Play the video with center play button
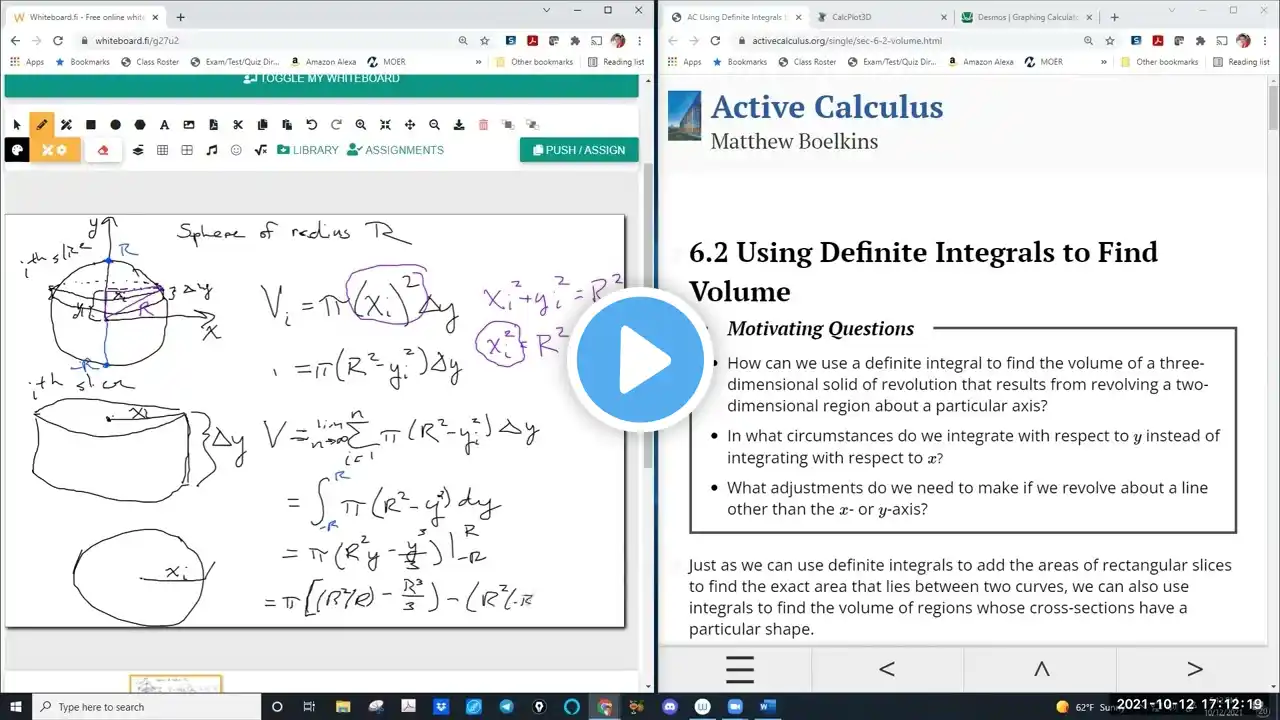This screenshot has width=1280, height=720. [640, 360]
